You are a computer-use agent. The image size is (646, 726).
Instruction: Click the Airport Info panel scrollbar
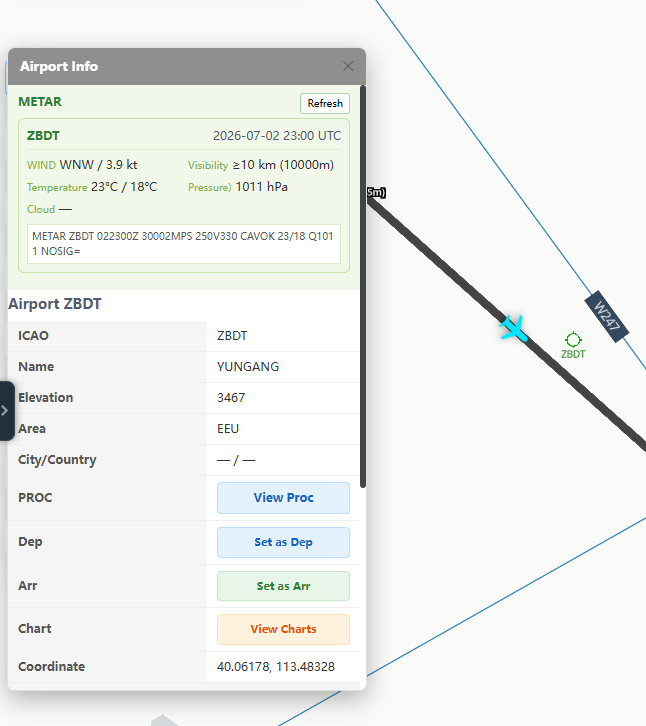pos(363,286)
